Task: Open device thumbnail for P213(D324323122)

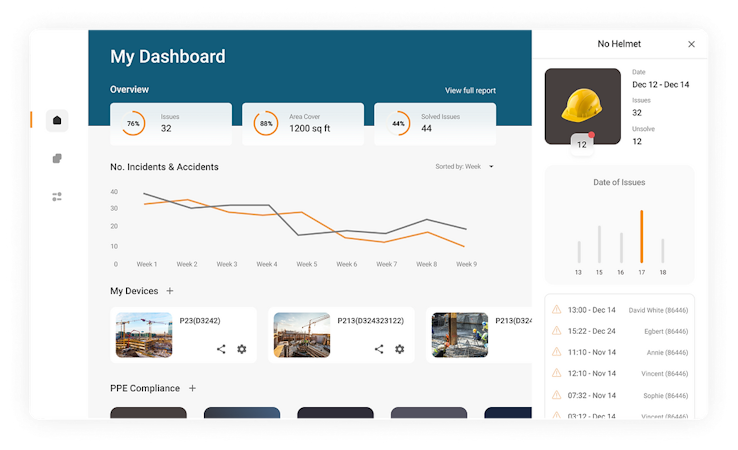Action: (x=302, y=335)
